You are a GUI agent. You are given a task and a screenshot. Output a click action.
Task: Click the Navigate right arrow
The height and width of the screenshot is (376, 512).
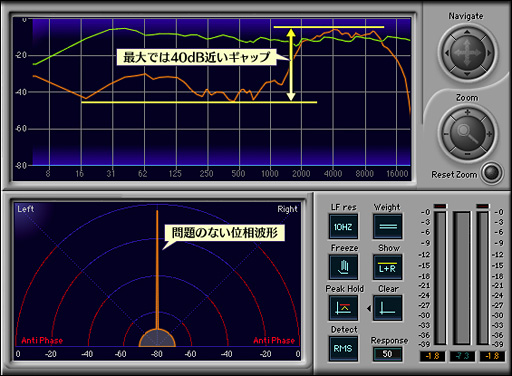click(489, 53)
